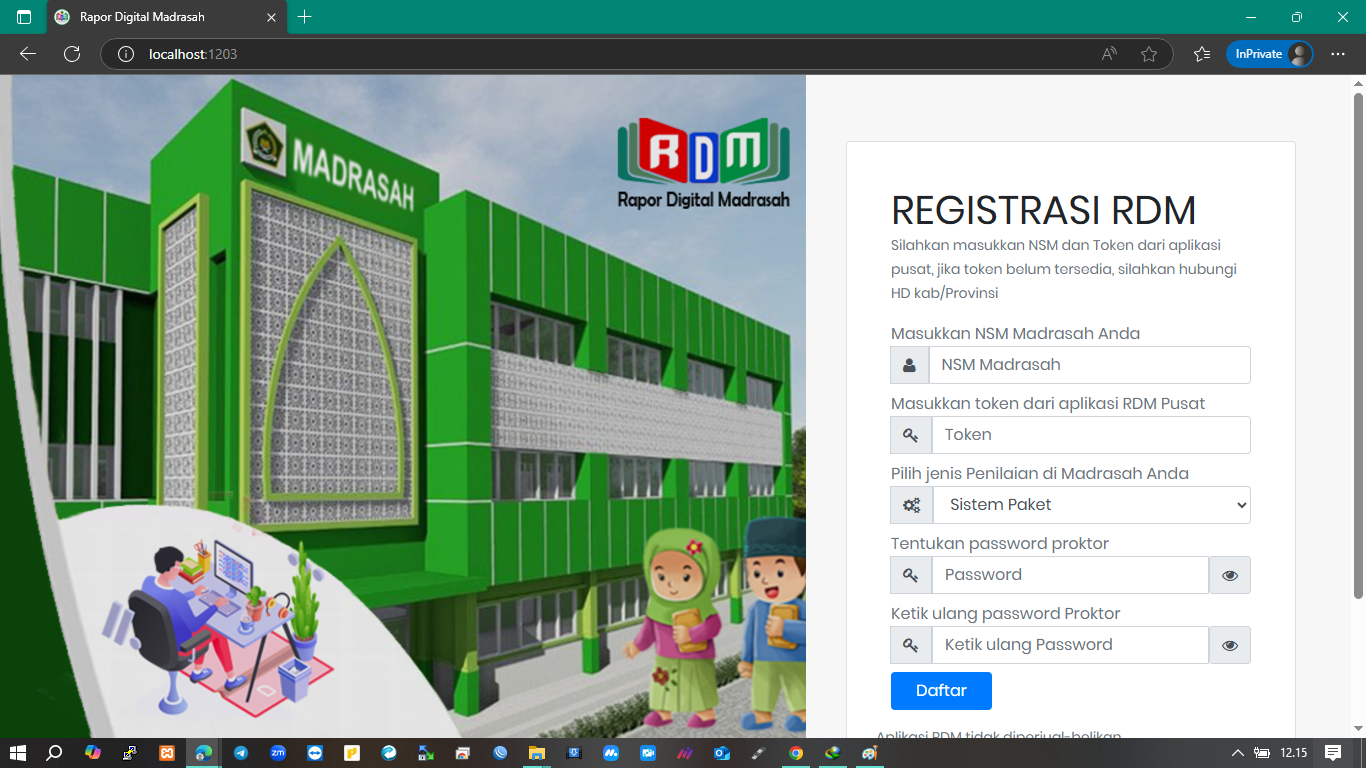Open the Windows Start menu

click(x=18, y=753)
